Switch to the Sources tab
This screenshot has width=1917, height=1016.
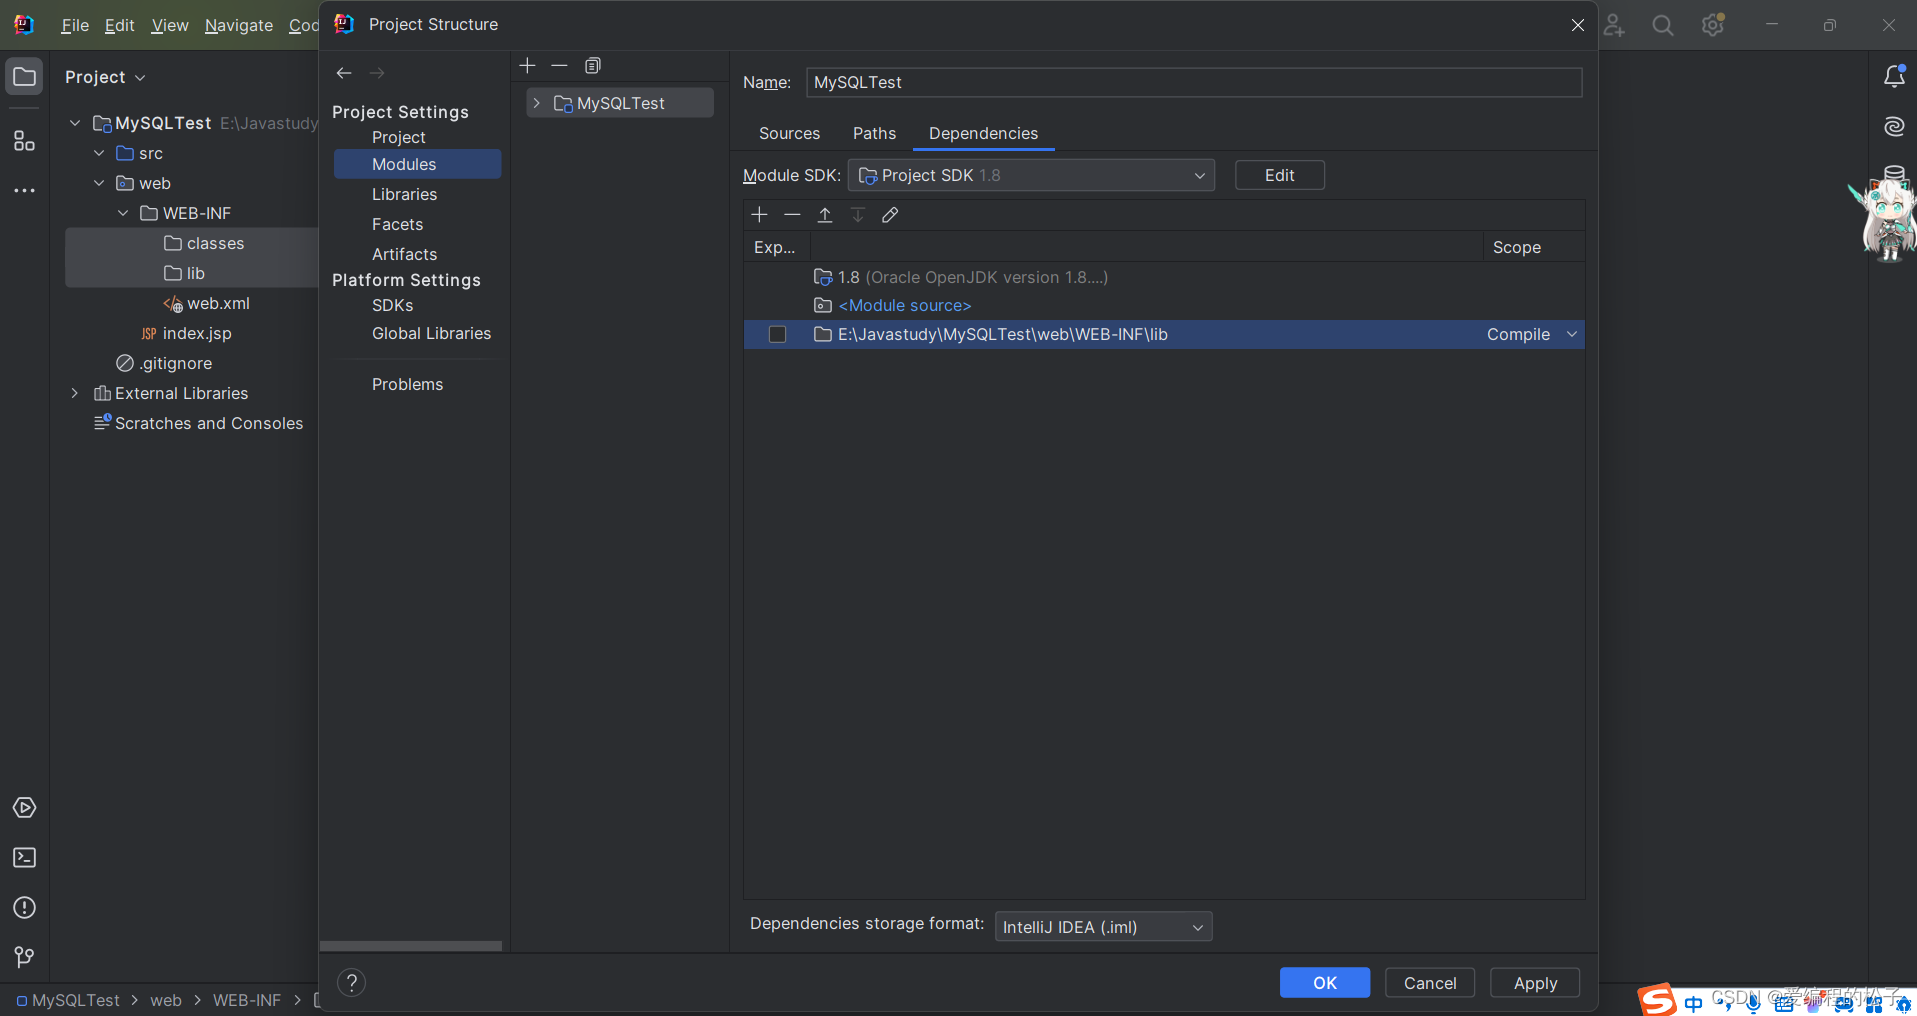coord(789,134)
